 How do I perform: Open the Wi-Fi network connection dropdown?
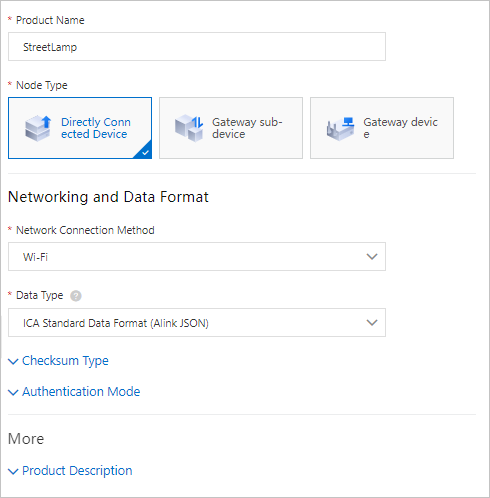(197, 257)
